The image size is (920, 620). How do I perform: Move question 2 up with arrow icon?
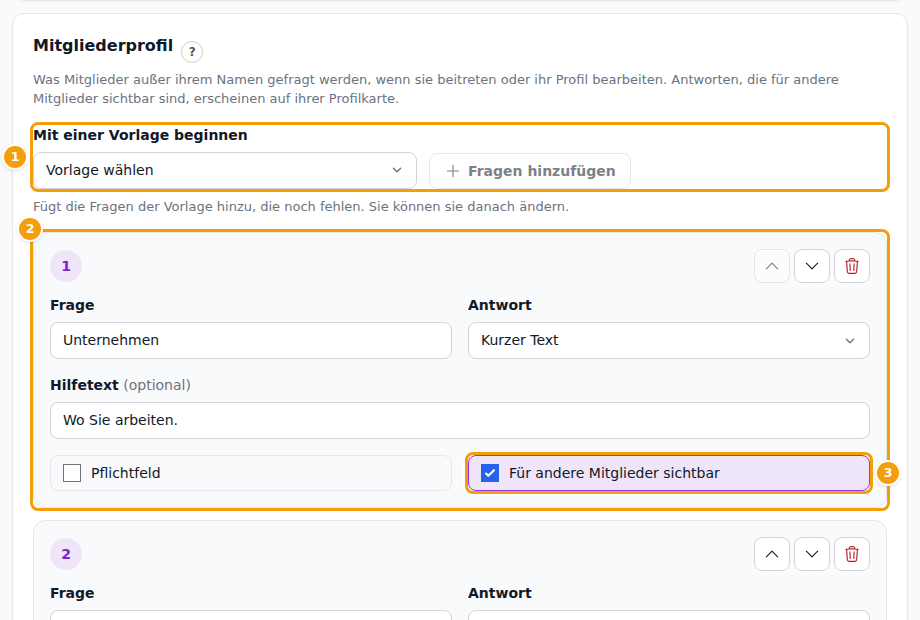click(x=772, y=554)
